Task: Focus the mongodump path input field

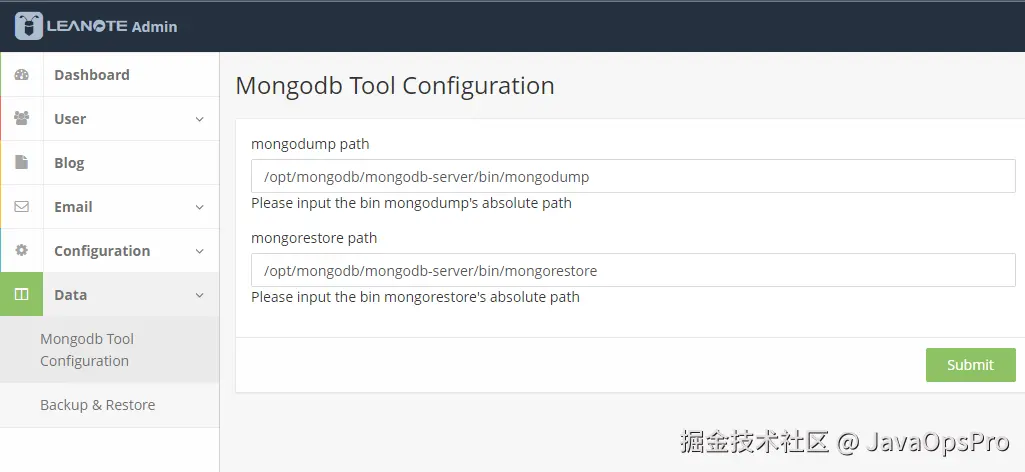Action: [x=633, y=177]
